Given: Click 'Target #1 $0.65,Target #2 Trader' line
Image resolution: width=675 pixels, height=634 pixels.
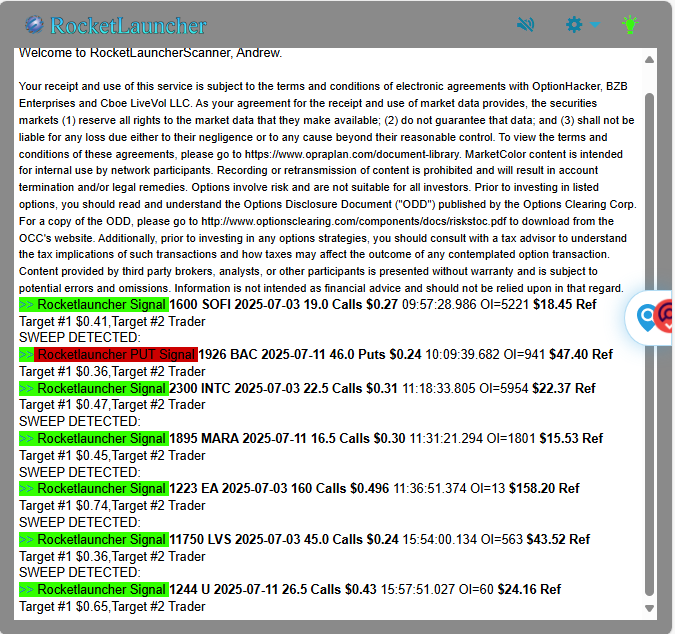Looking at the screenshot, I should tap(112, 606).
